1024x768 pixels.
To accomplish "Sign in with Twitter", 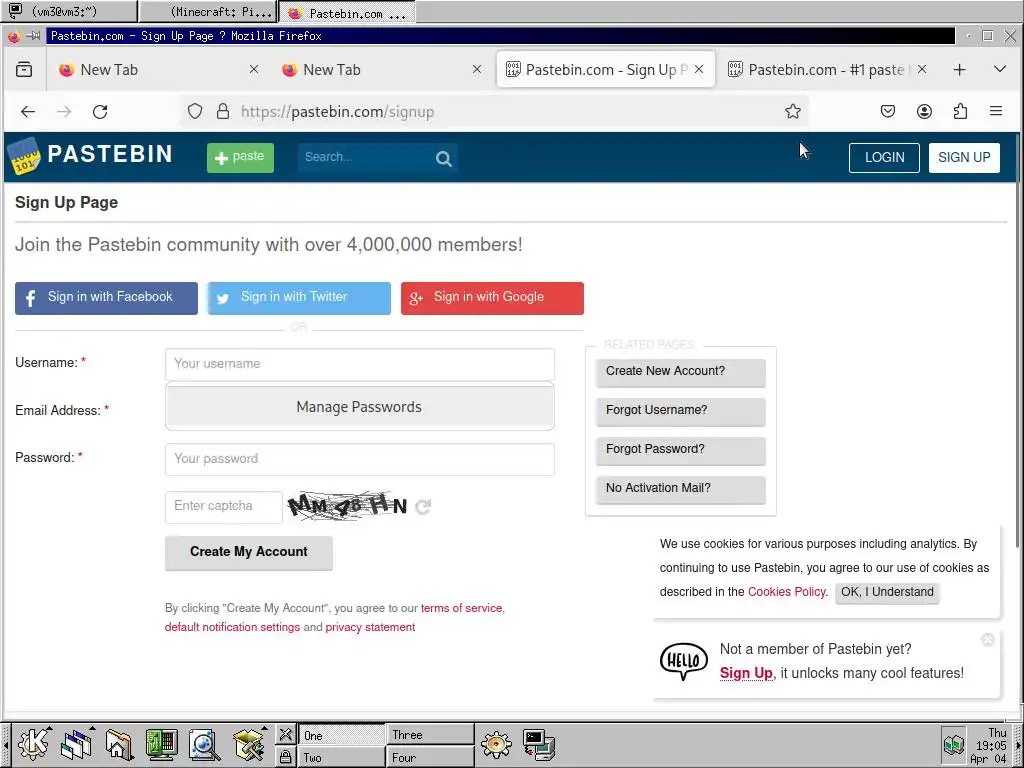I will 299,298.
